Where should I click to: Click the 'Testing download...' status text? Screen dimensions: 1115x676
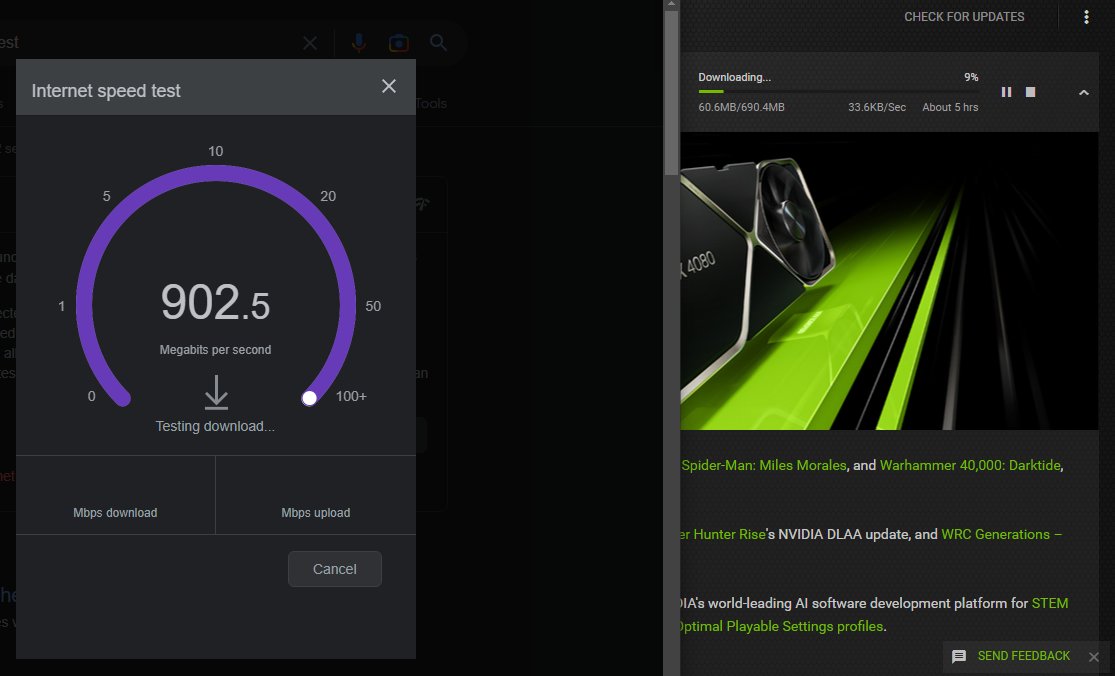(x=215, y=426)
